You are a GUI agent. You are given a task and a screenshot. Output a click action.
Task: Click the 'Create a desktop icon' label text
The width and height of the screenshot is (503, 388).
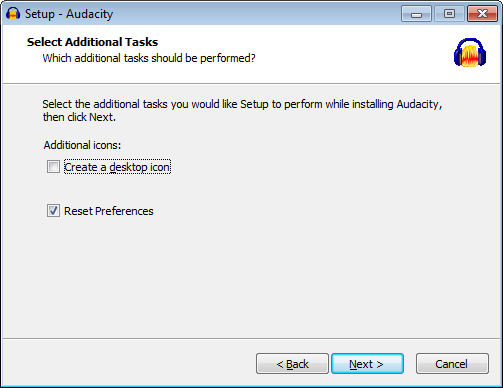coord(117,167)
